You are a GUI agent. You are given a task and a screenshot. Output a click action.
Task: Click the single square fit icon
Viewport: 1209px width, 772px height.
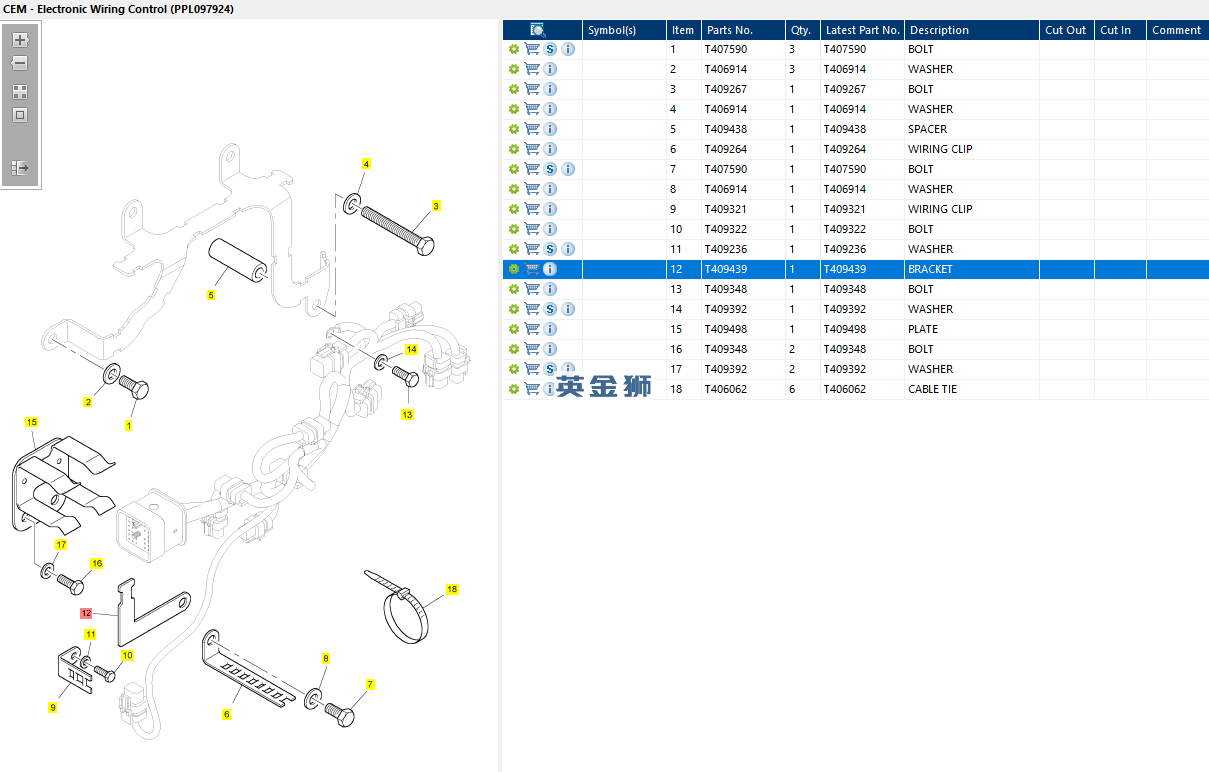tap(20, 115)
